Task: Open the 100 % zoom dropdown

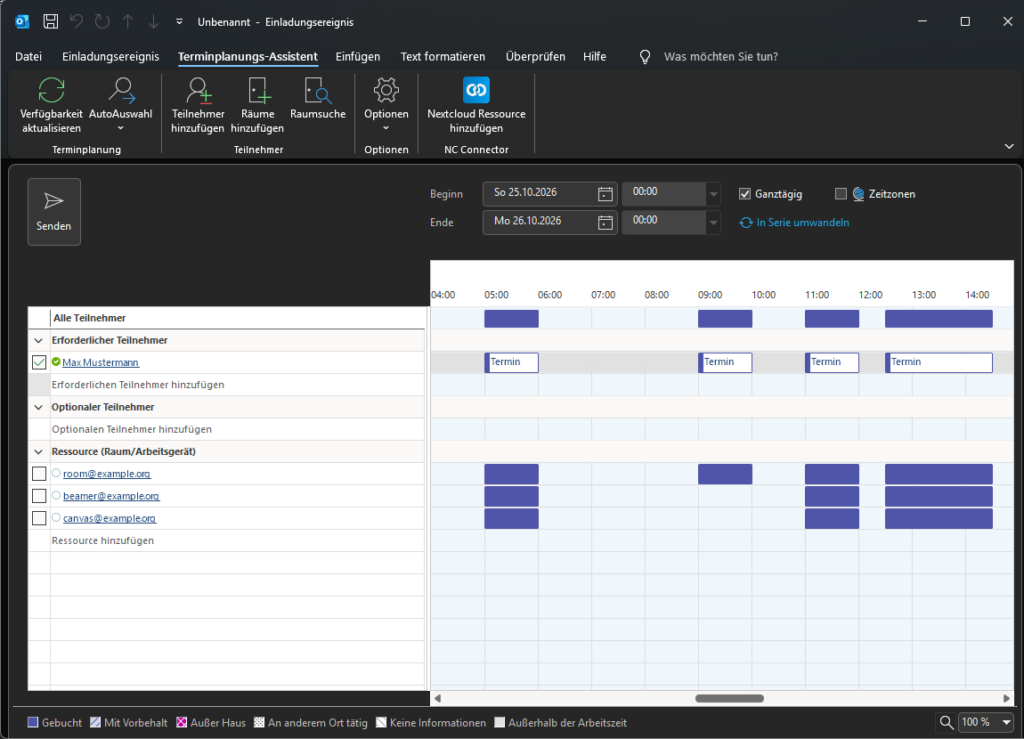Action: pyautogui.click(x=1006, y=722)
